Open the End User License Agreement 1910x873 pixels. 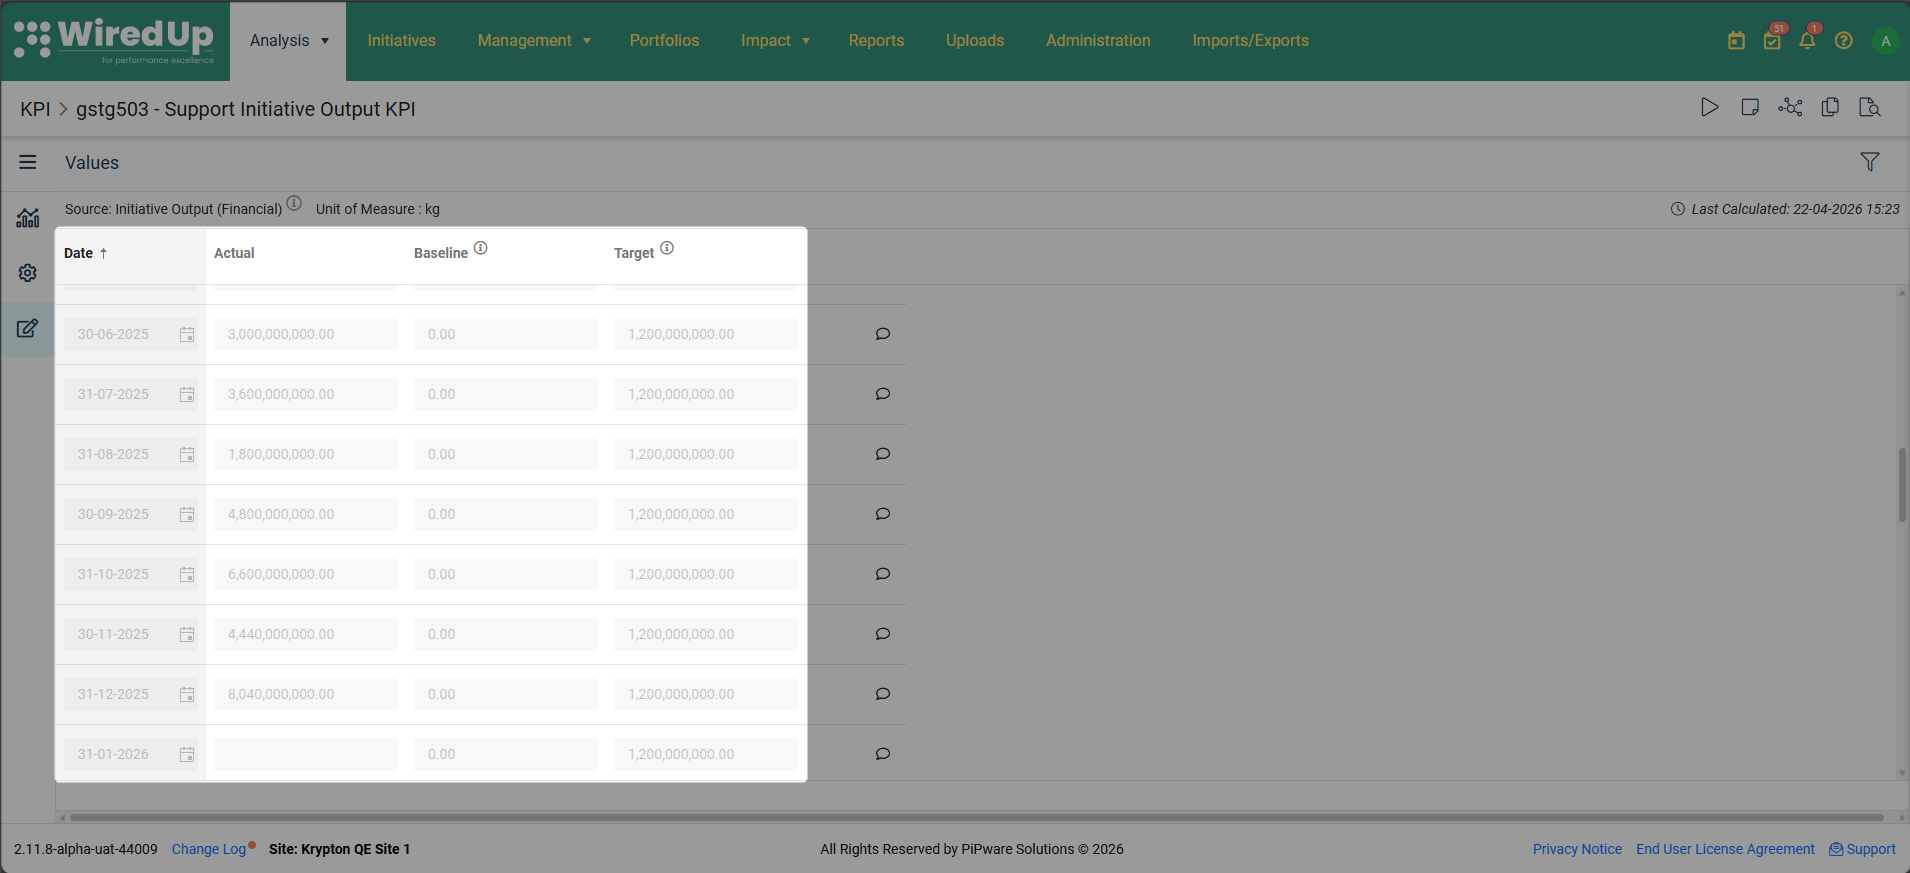1725,849
